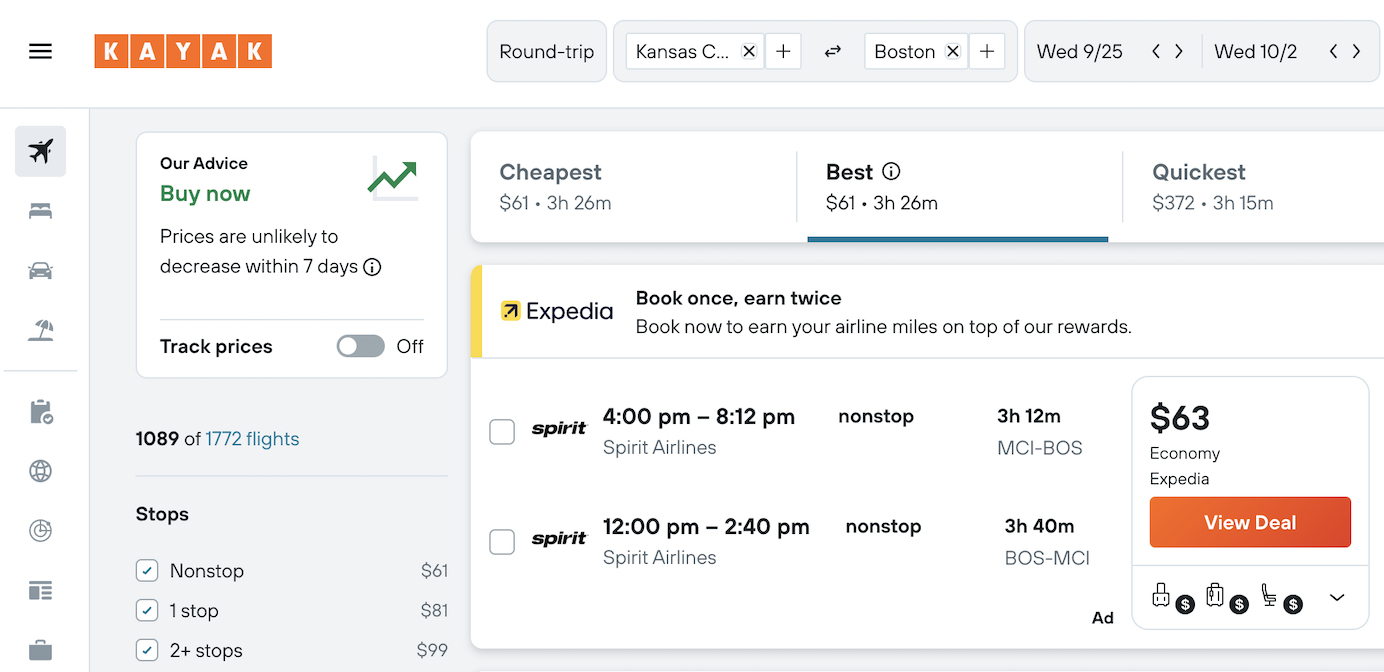Open the news layout sidebar icon
The image size is (1384, 672).
pyautogui.click(x=40, y=591)
